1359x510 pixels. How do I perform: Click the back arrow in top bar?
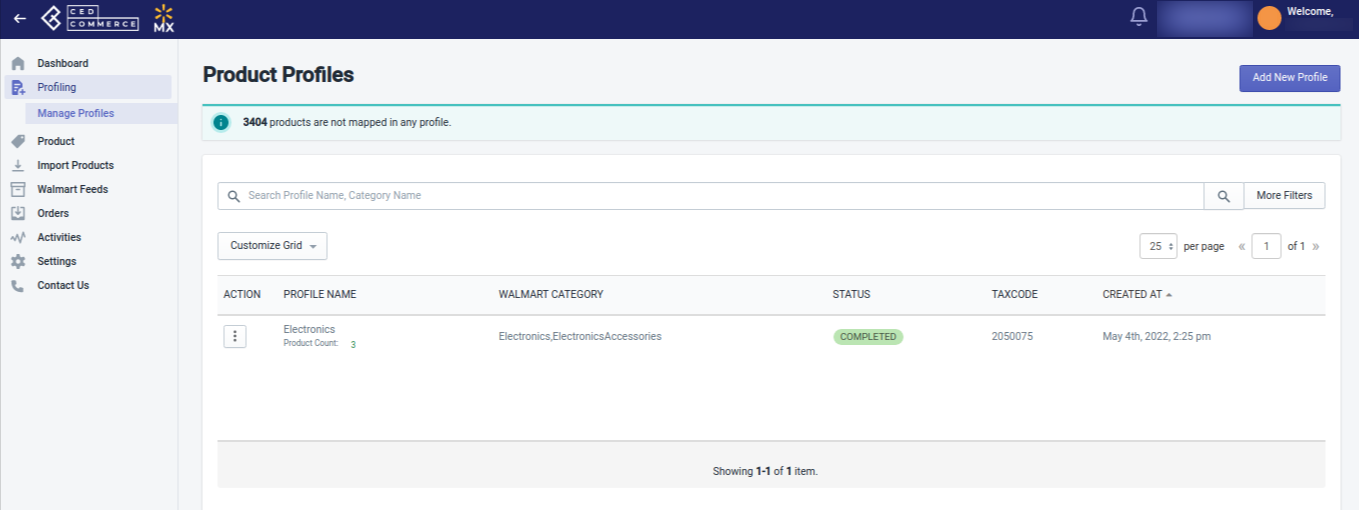[x=20, y=18]
